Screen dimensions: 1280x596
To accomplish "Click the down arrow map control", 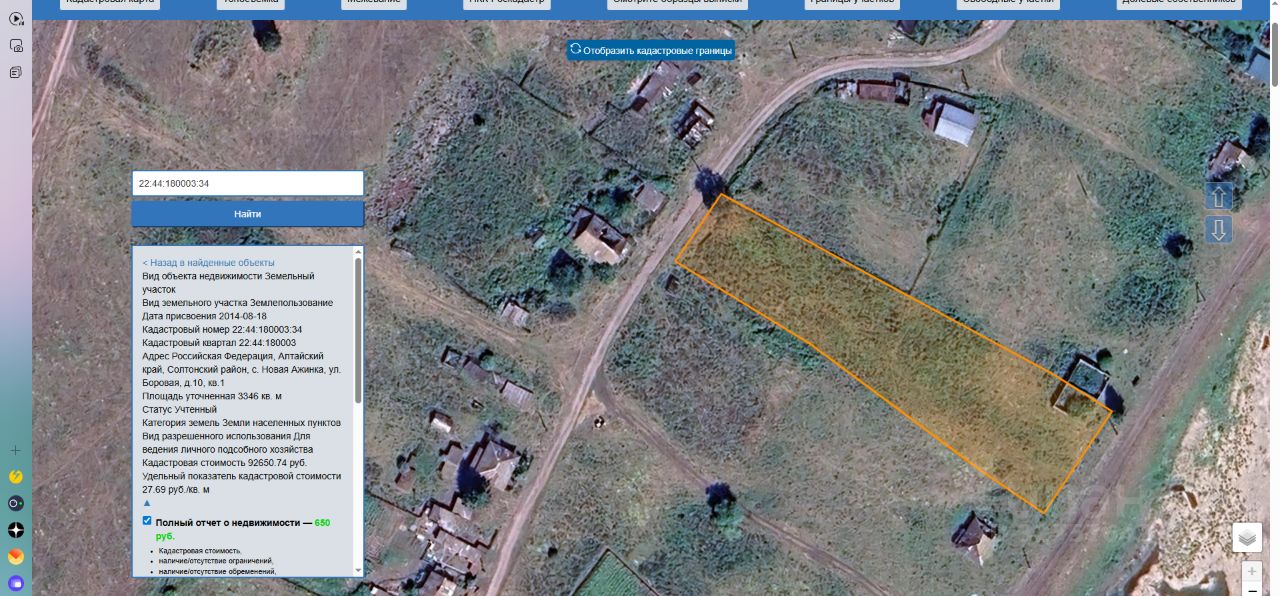I will (1218, 230).
